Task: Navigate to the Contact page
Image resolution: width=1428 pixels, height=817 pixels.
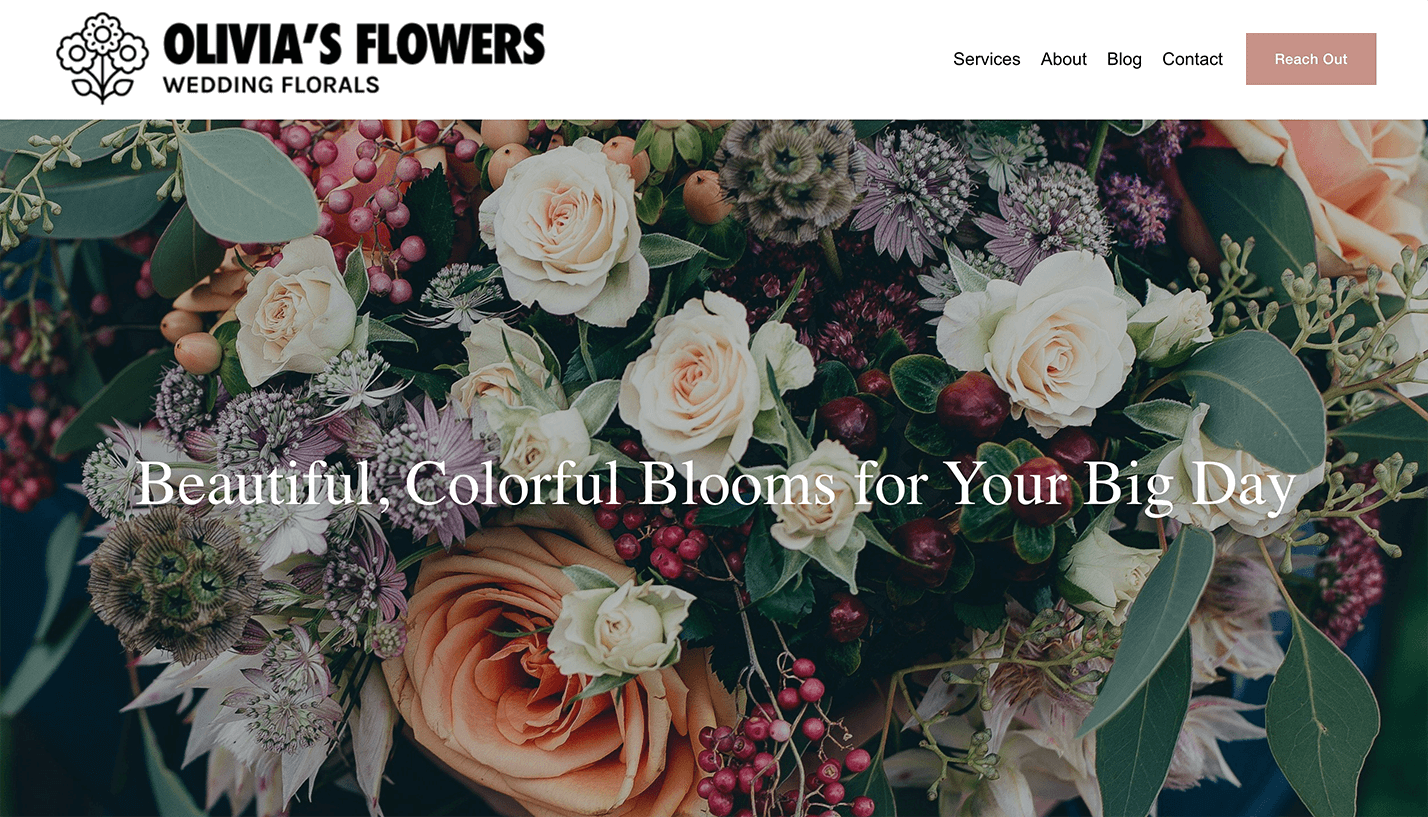Action: coord(1192,59)
